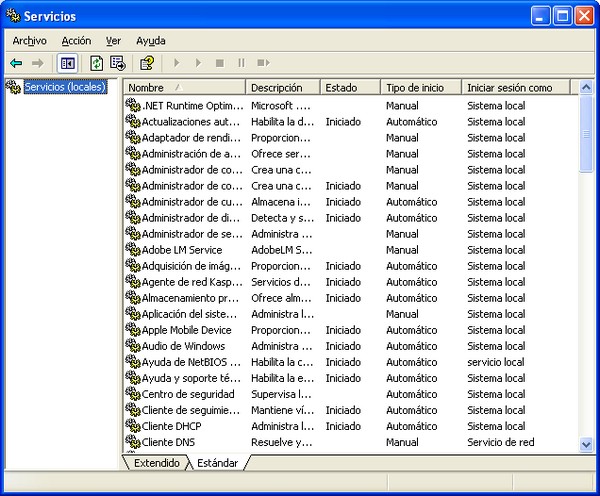Click 'Resuelve y...' description cell
The image size is (600, 496).
(x=282, y=442)
